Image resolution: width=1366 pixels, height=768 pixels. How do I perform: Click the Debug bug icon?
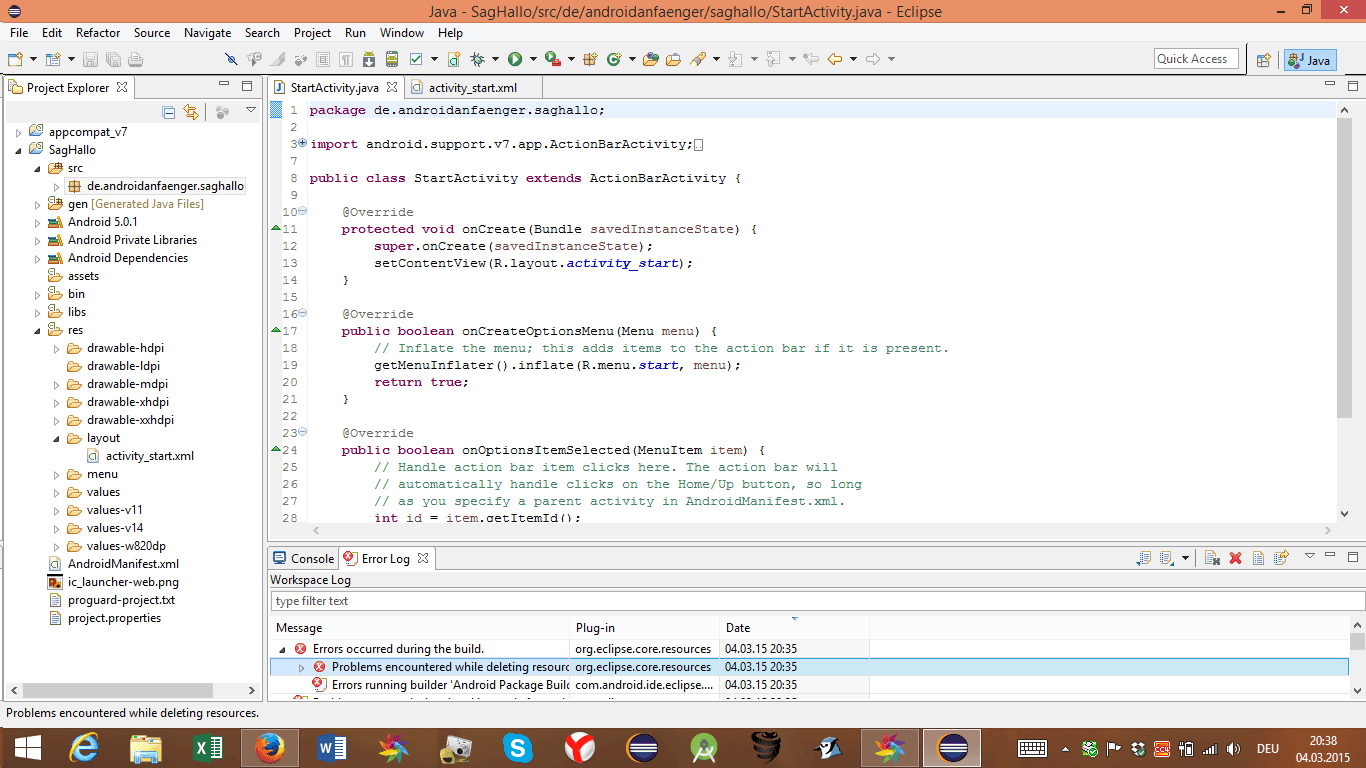477,59
